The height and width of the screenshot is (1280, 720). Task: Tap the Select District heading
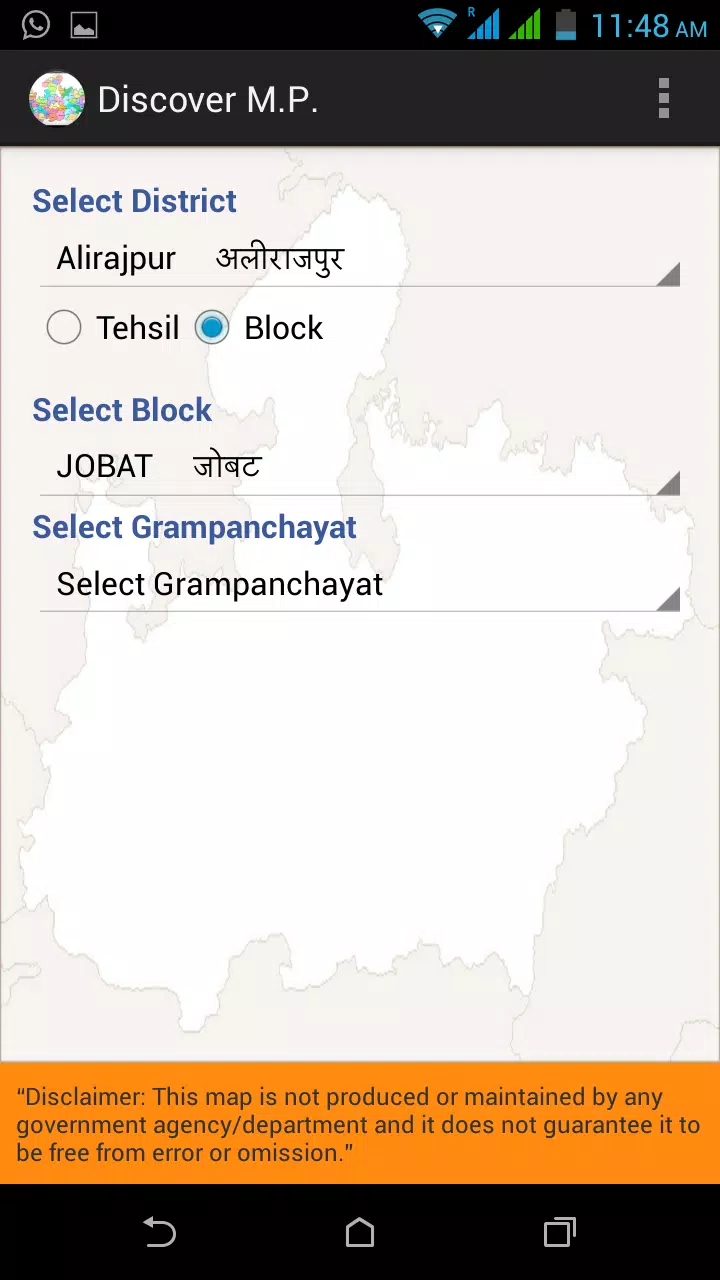point(134,201)
